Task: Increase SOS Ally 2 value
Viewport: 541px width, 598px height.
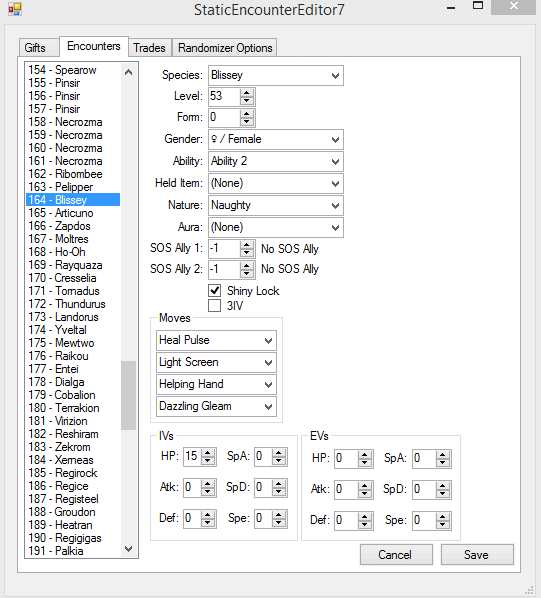Action: coord(247,266)
